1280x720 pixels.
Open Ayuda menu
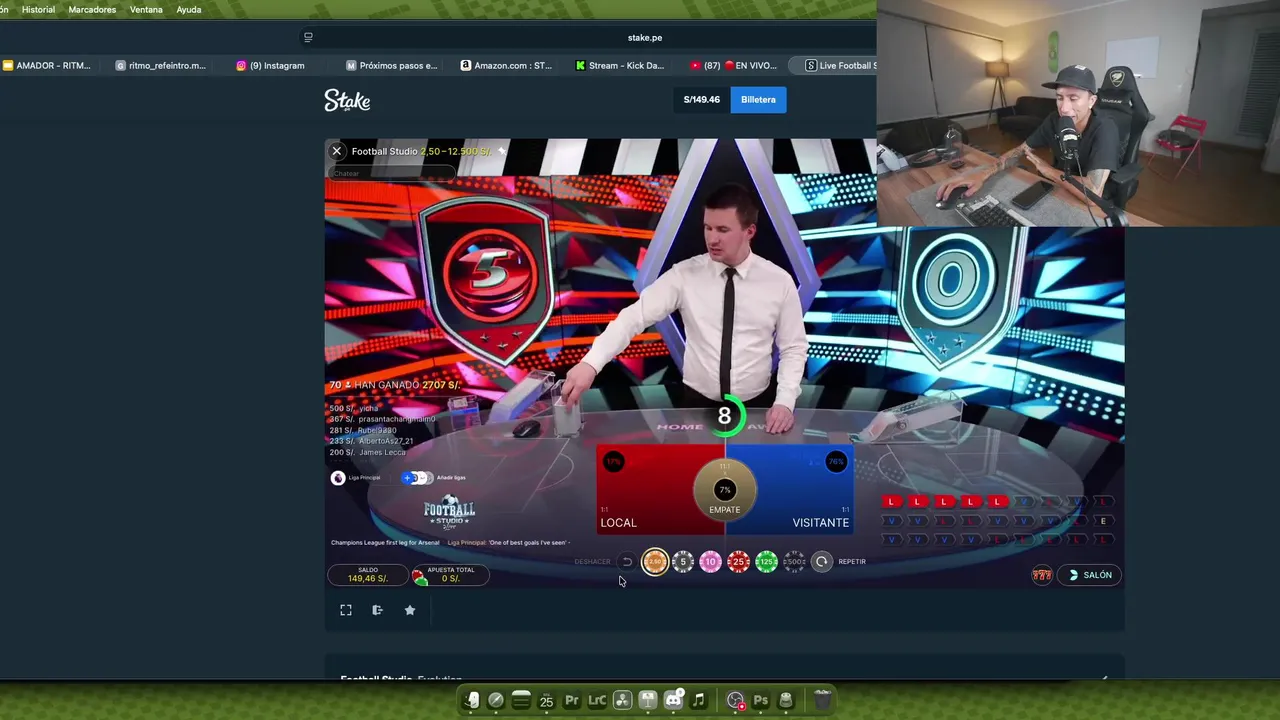(x=188, y=10)
